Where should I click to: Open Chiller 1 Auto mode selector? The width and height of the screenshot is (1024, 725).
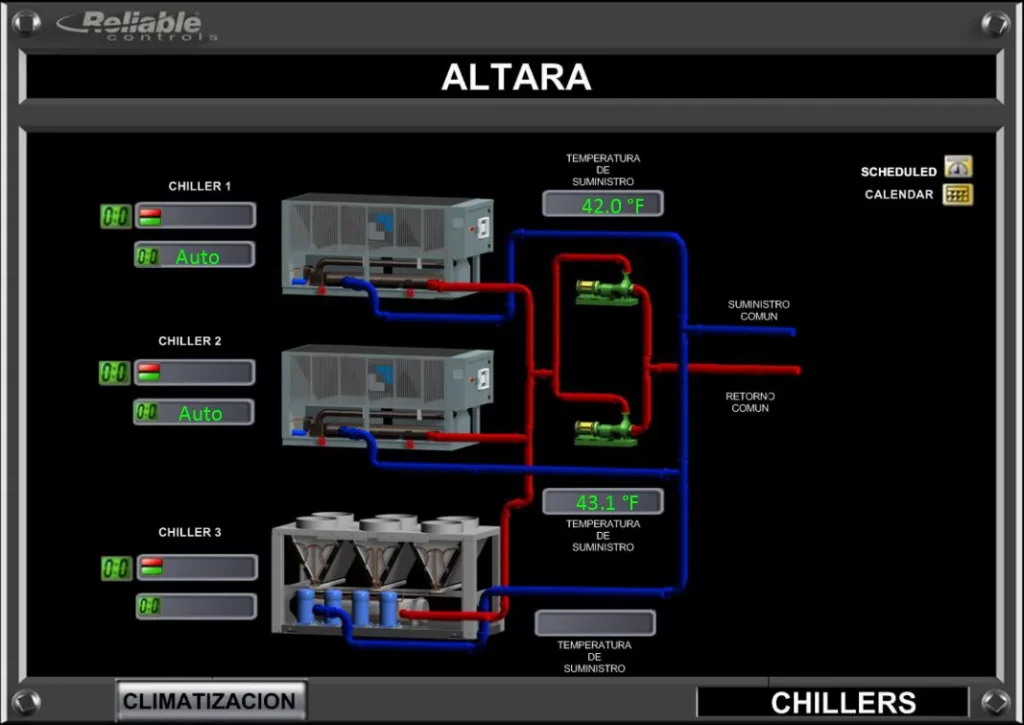pyautogui.click(x=195, y=256)
